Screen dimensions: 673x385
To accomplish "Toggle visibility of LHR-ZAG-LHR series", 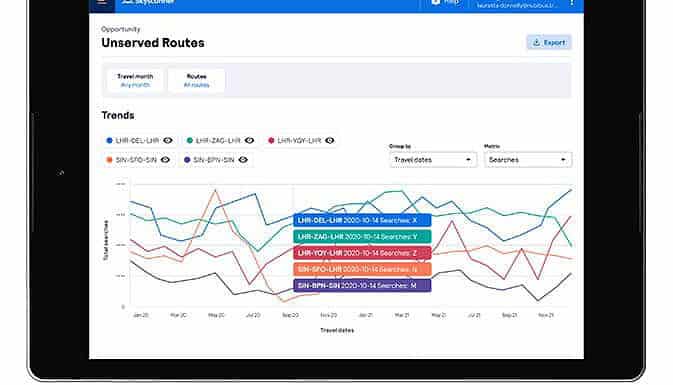I will tap(249, 140).
